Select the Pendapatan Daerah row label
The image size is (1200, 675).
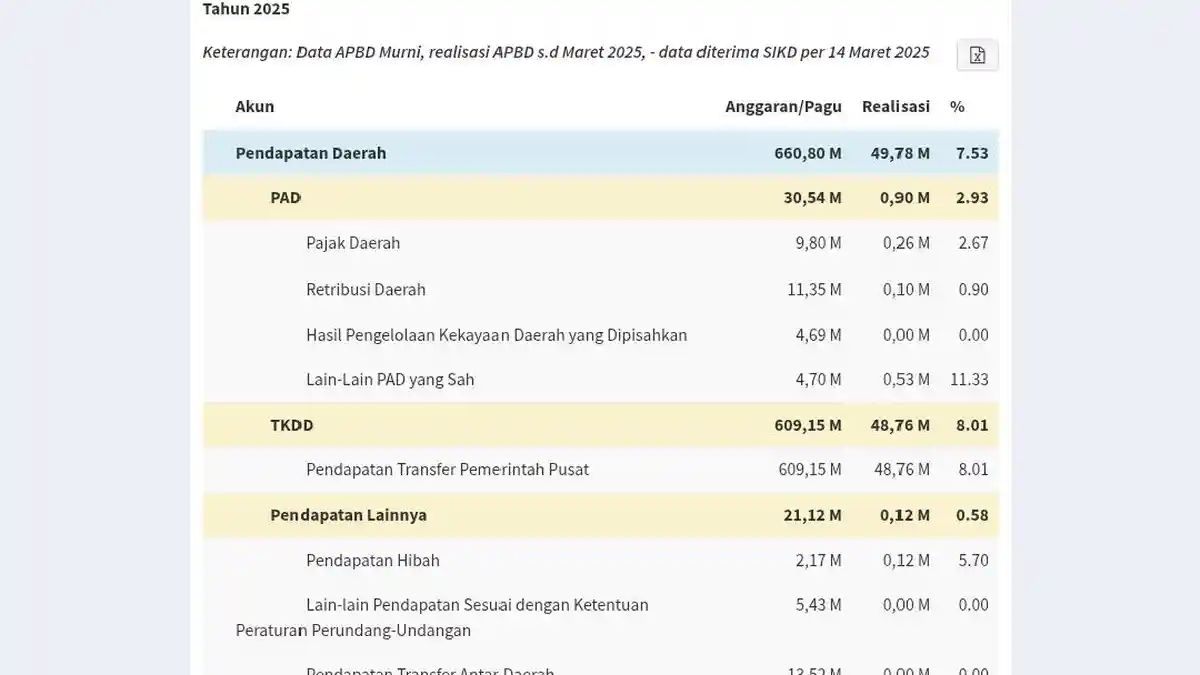pyautogui.click(x=311, y=153)
